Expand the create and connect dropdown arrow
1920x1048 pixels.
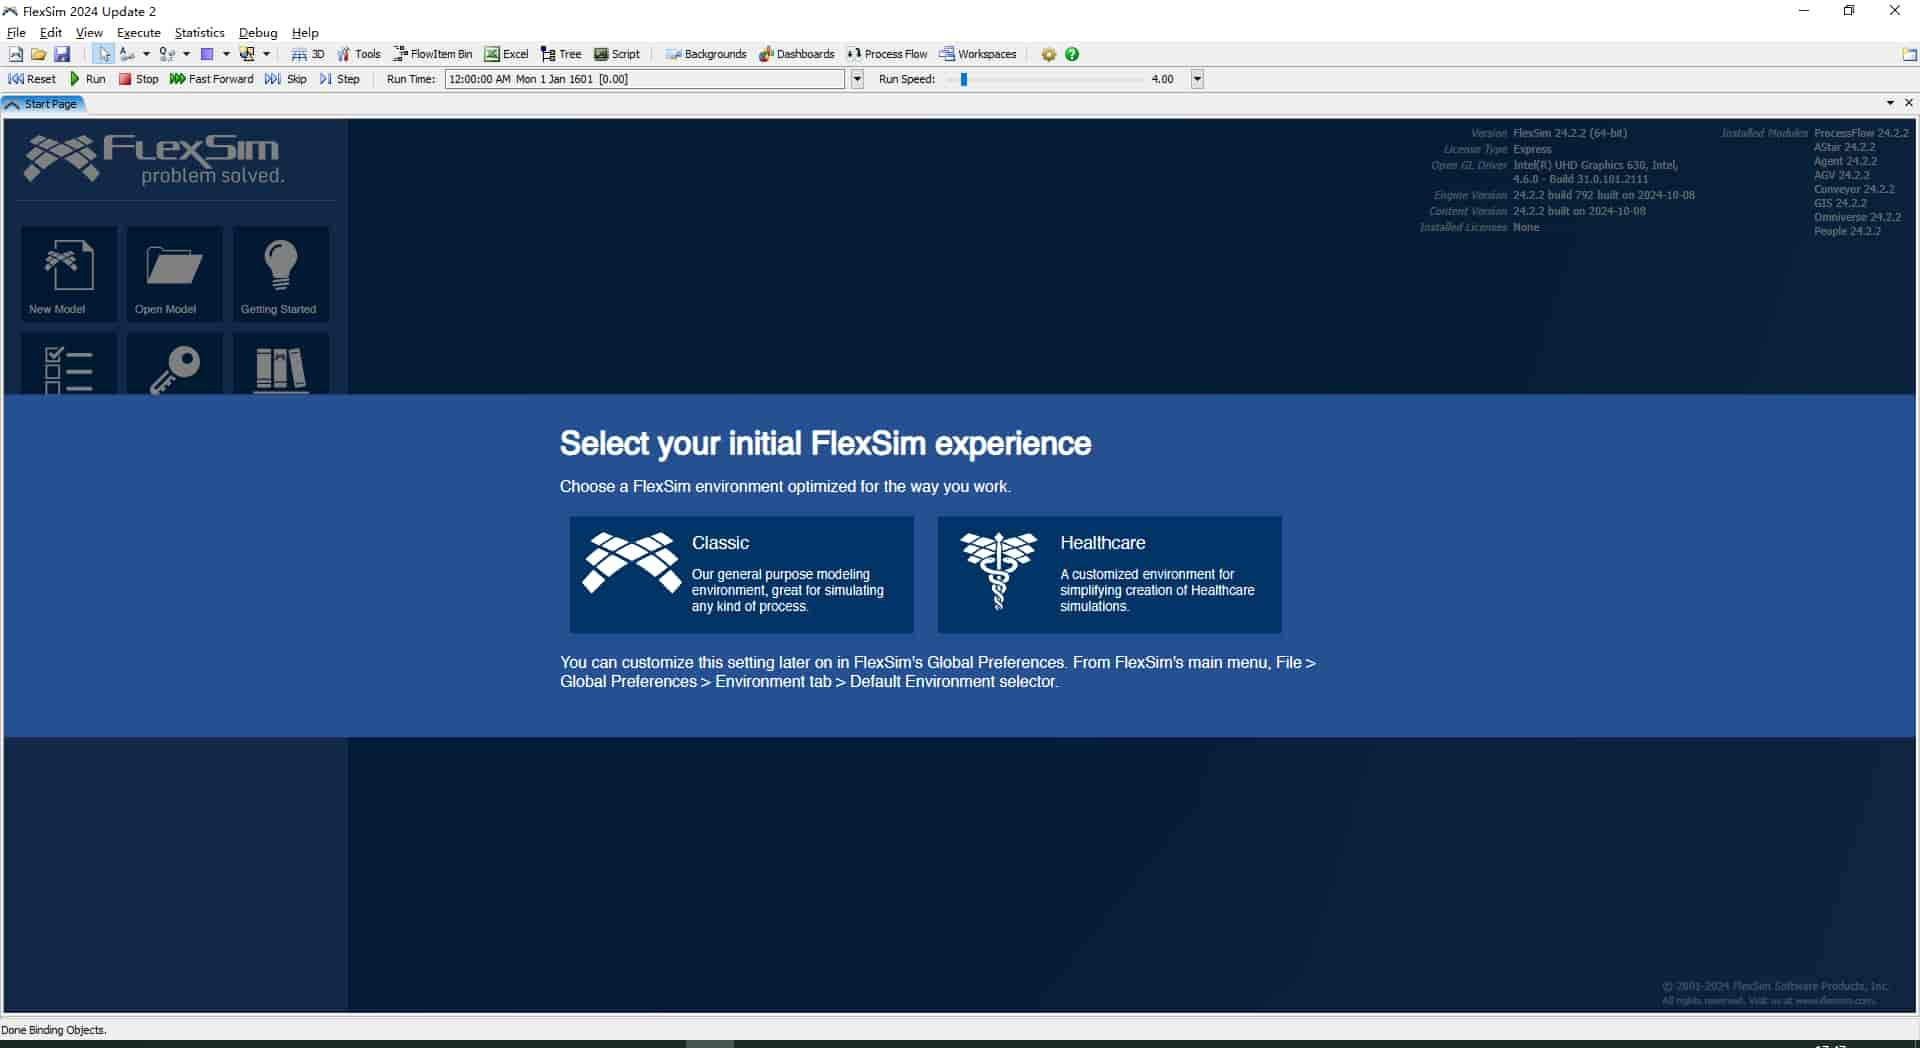coord(266,54)
